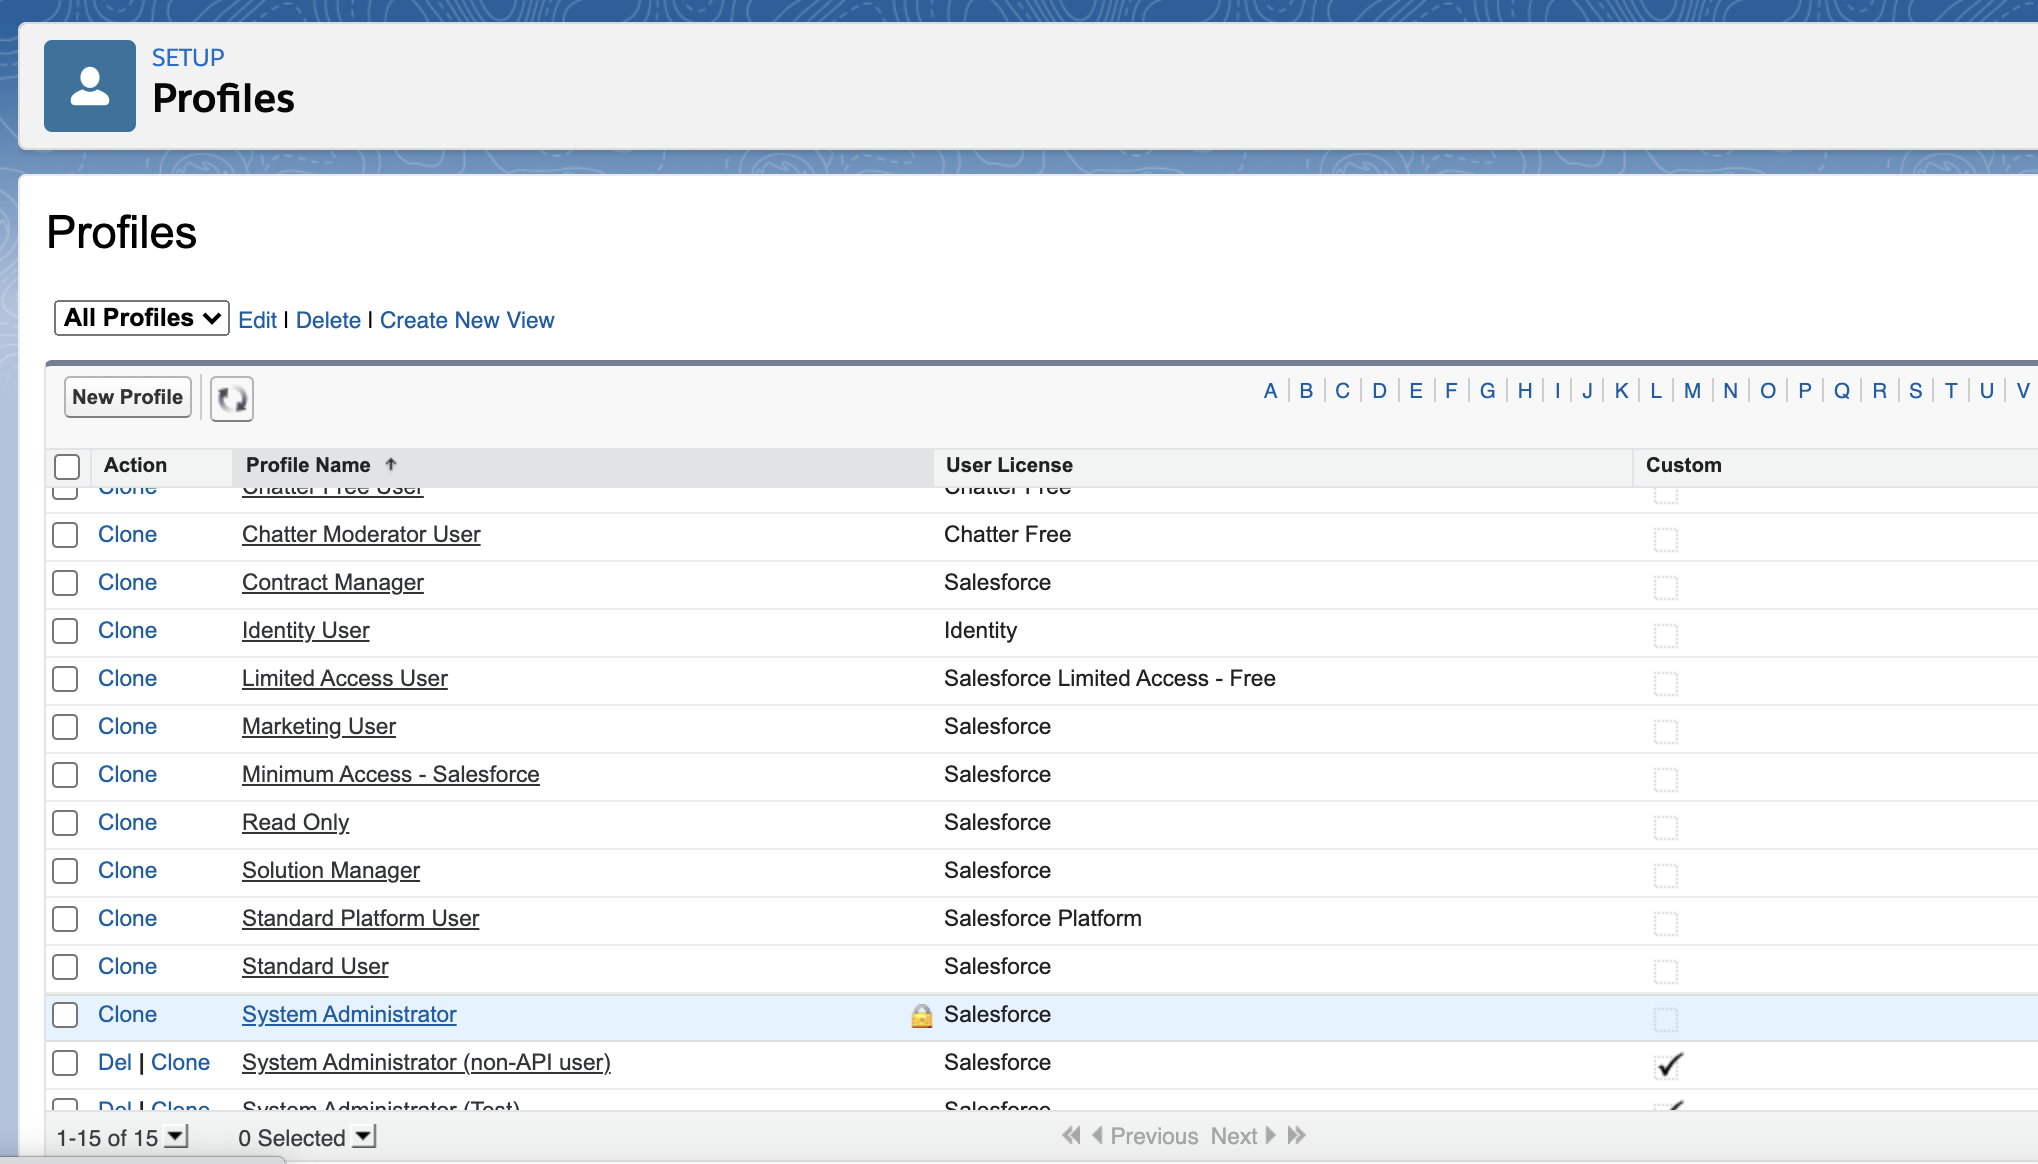Open the Marketing User profile
The width and height of the screenshot is (2038, 1164).
point(319,727)
